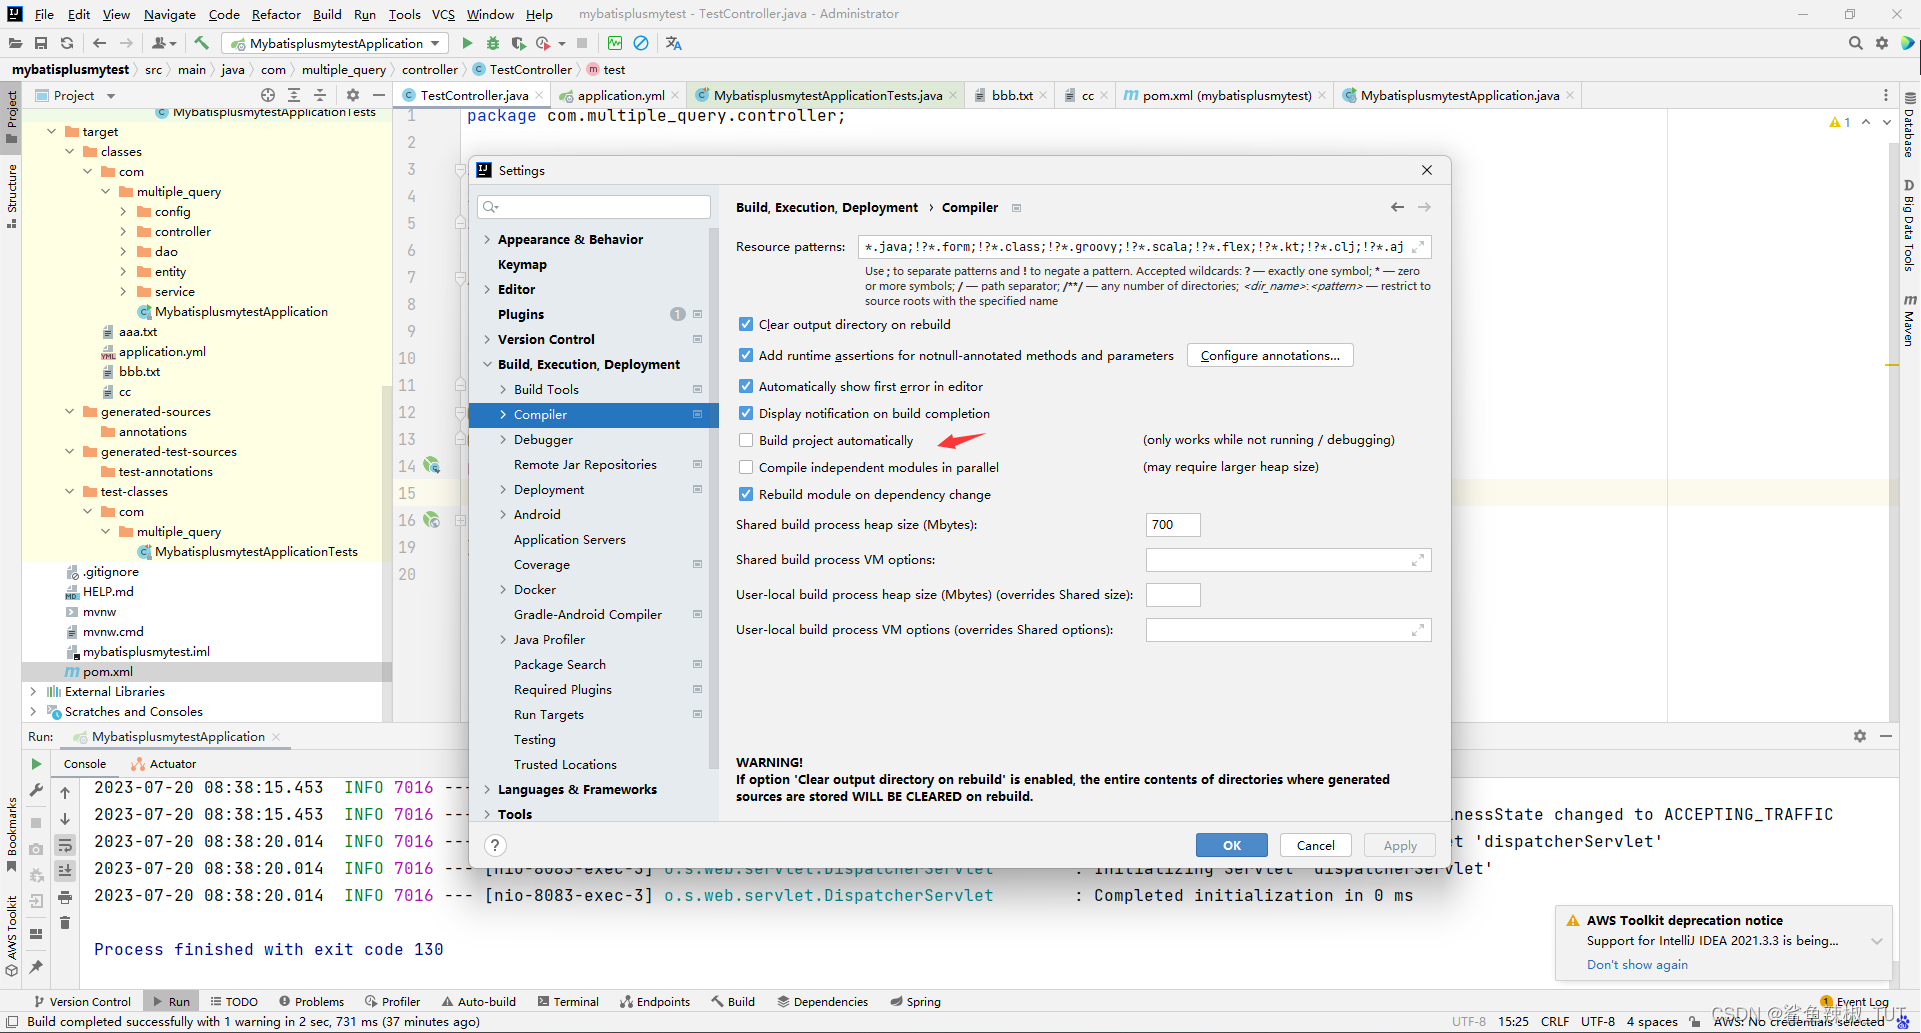Expand the Debugger settings node
Viewport: 1921px width, 1033px height.
(x=503, y=439)
